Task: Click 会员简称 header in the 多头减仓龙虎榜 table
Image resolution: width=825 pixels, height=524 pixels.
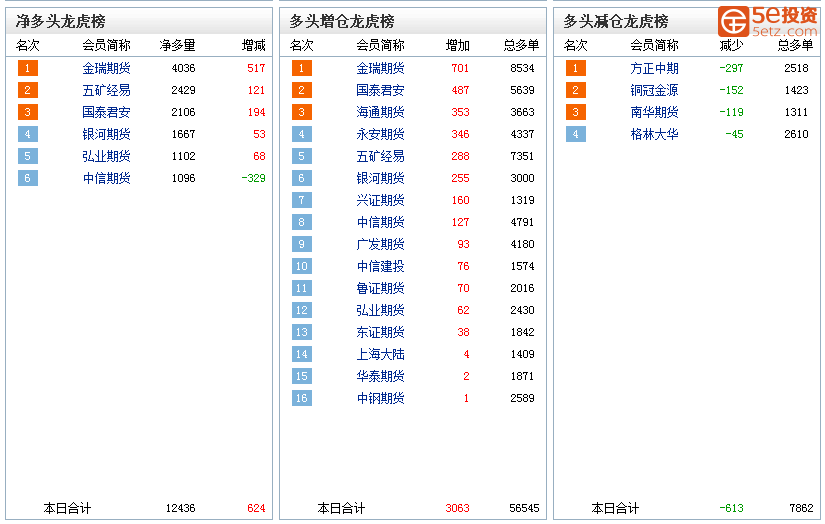Action: [x=655, y=46]
